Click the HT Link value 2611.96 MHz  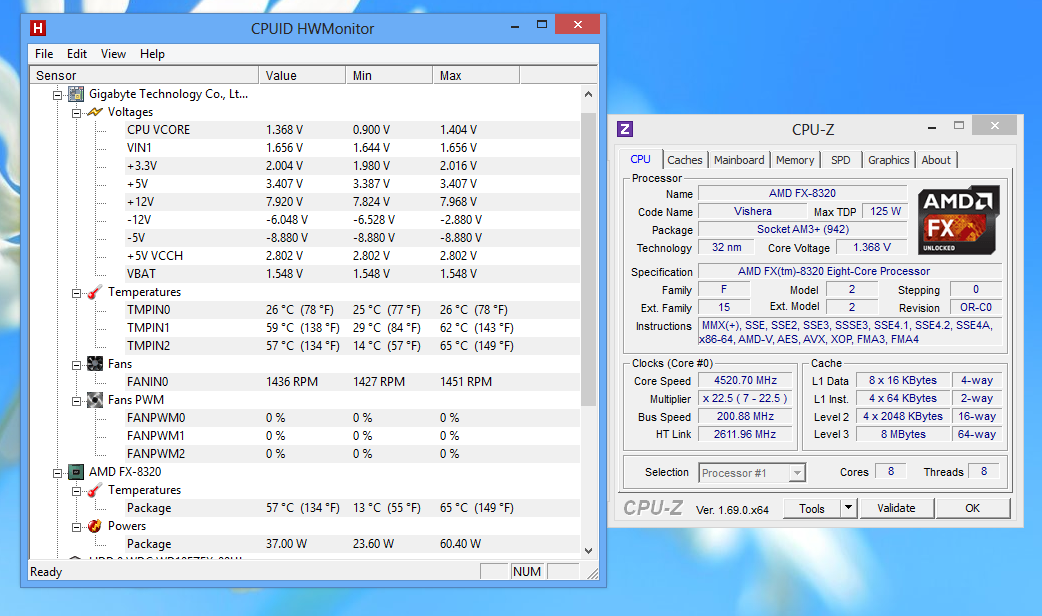point(745,434)
